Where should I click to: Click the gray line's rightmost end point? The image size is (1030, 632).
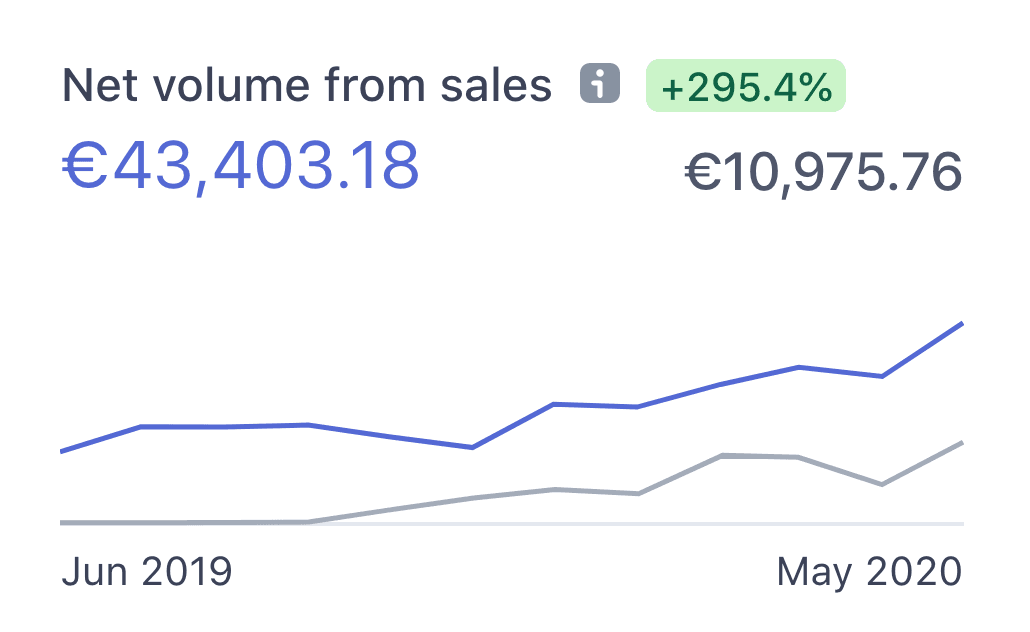tap(962, 442)
